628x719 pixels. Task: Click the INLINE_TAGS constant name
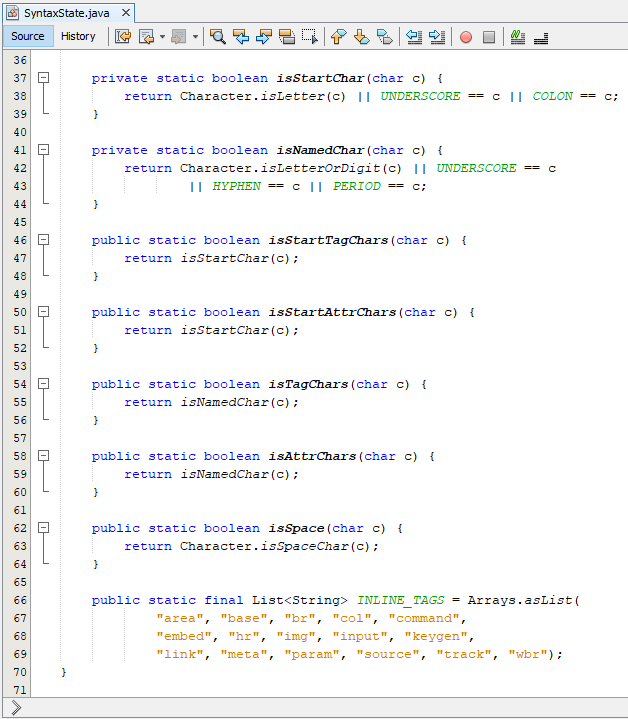pyautogui.click(x=400, y=600)
